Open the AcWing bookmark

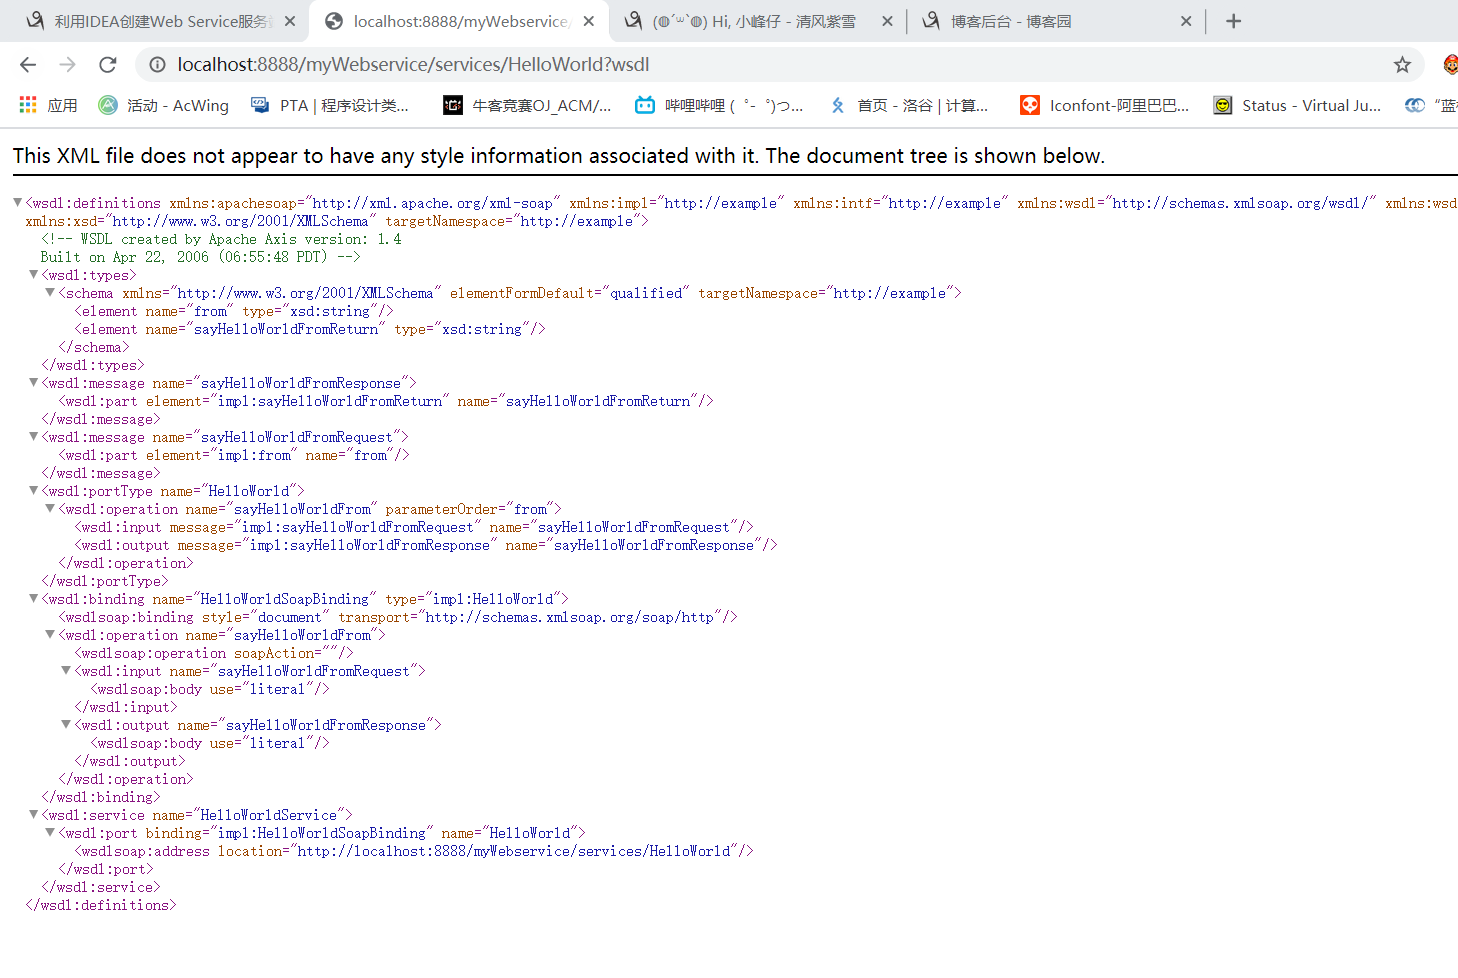click(x=164, y=105)
